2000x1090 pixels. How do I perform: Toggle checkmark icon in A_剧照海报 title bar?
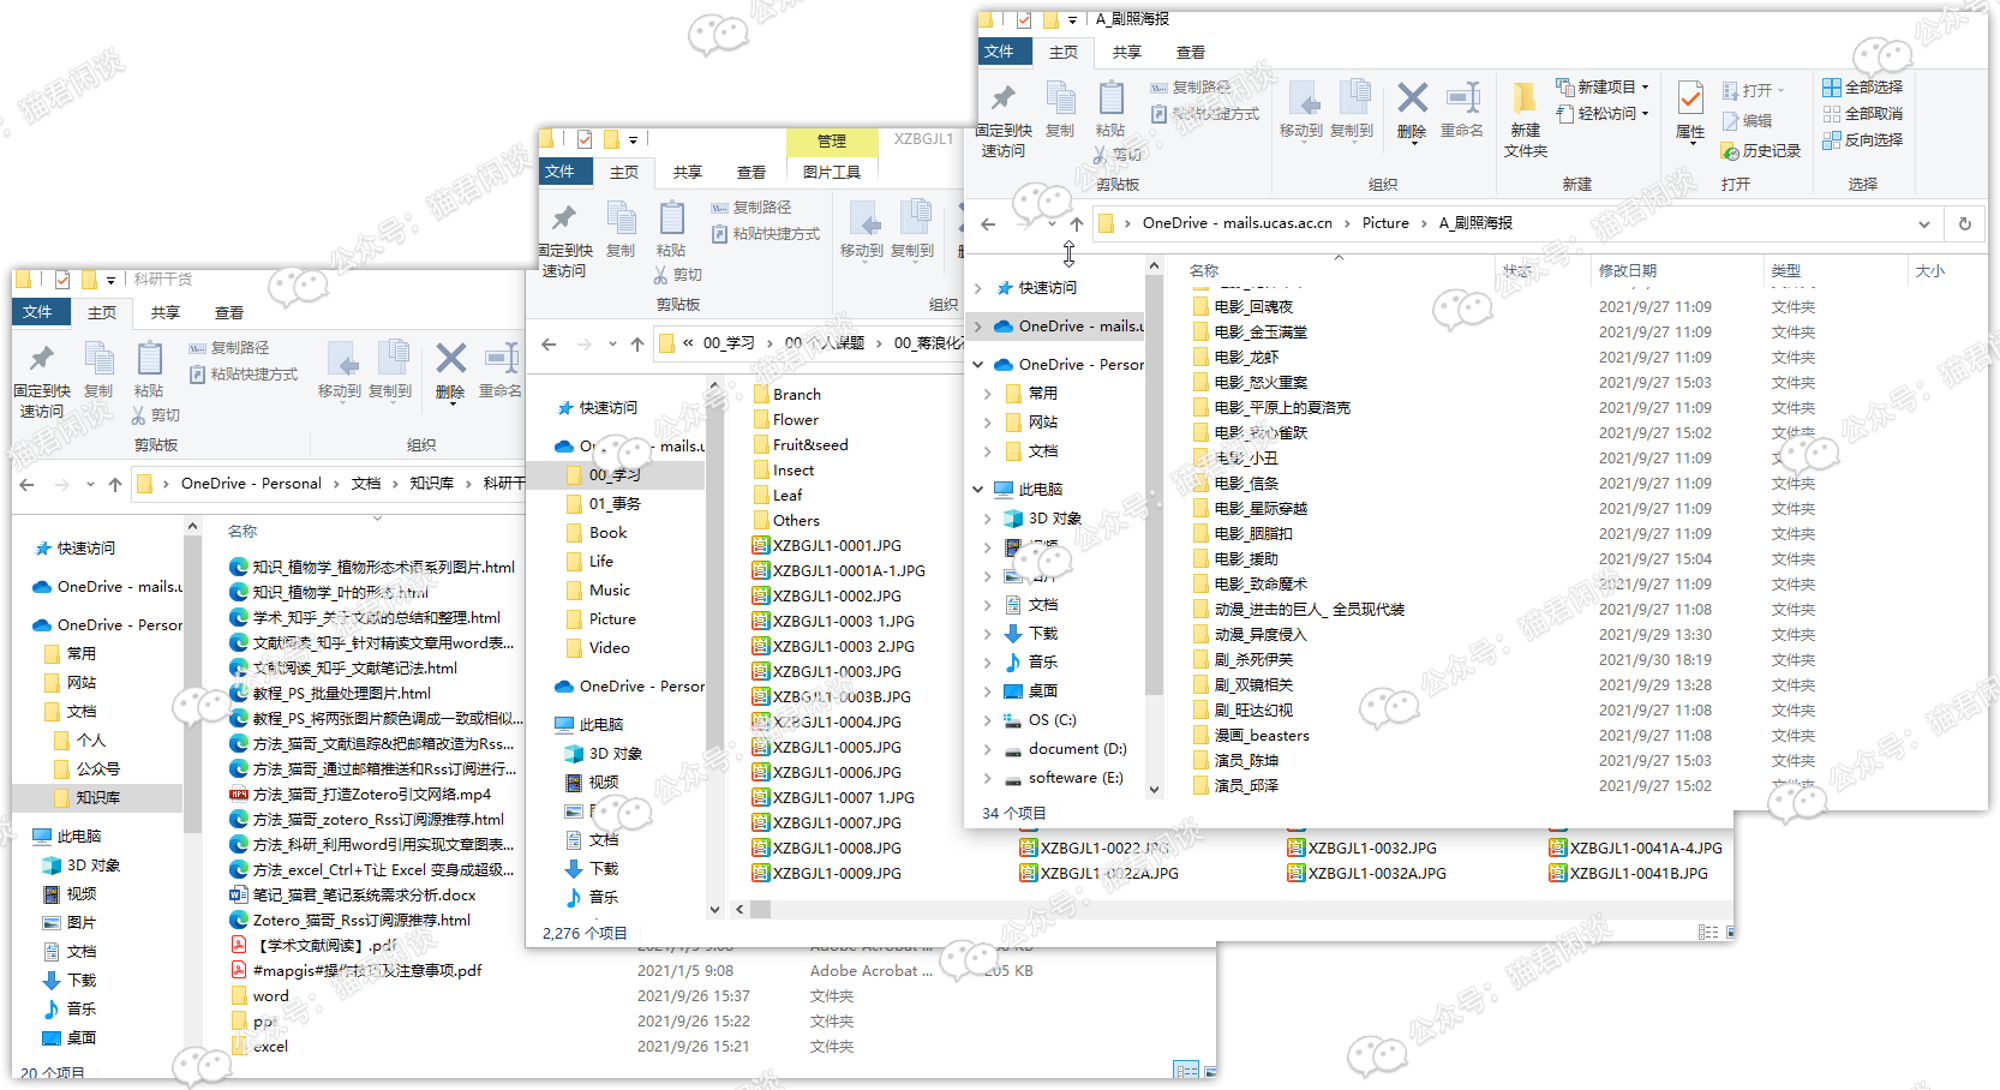[x=1024, y=19]
